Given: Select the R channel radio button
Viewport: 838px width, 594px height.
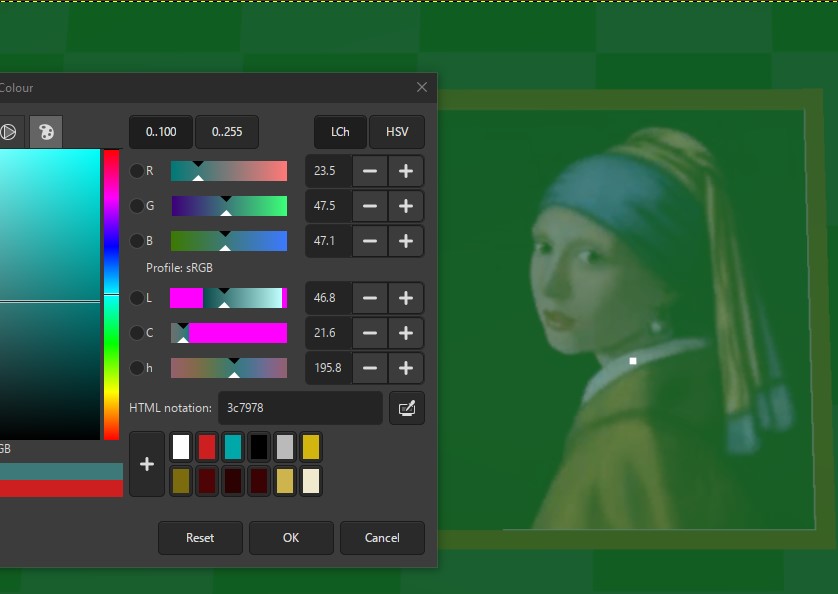Looking at the screenshot, I should click(x=137, y=171).
